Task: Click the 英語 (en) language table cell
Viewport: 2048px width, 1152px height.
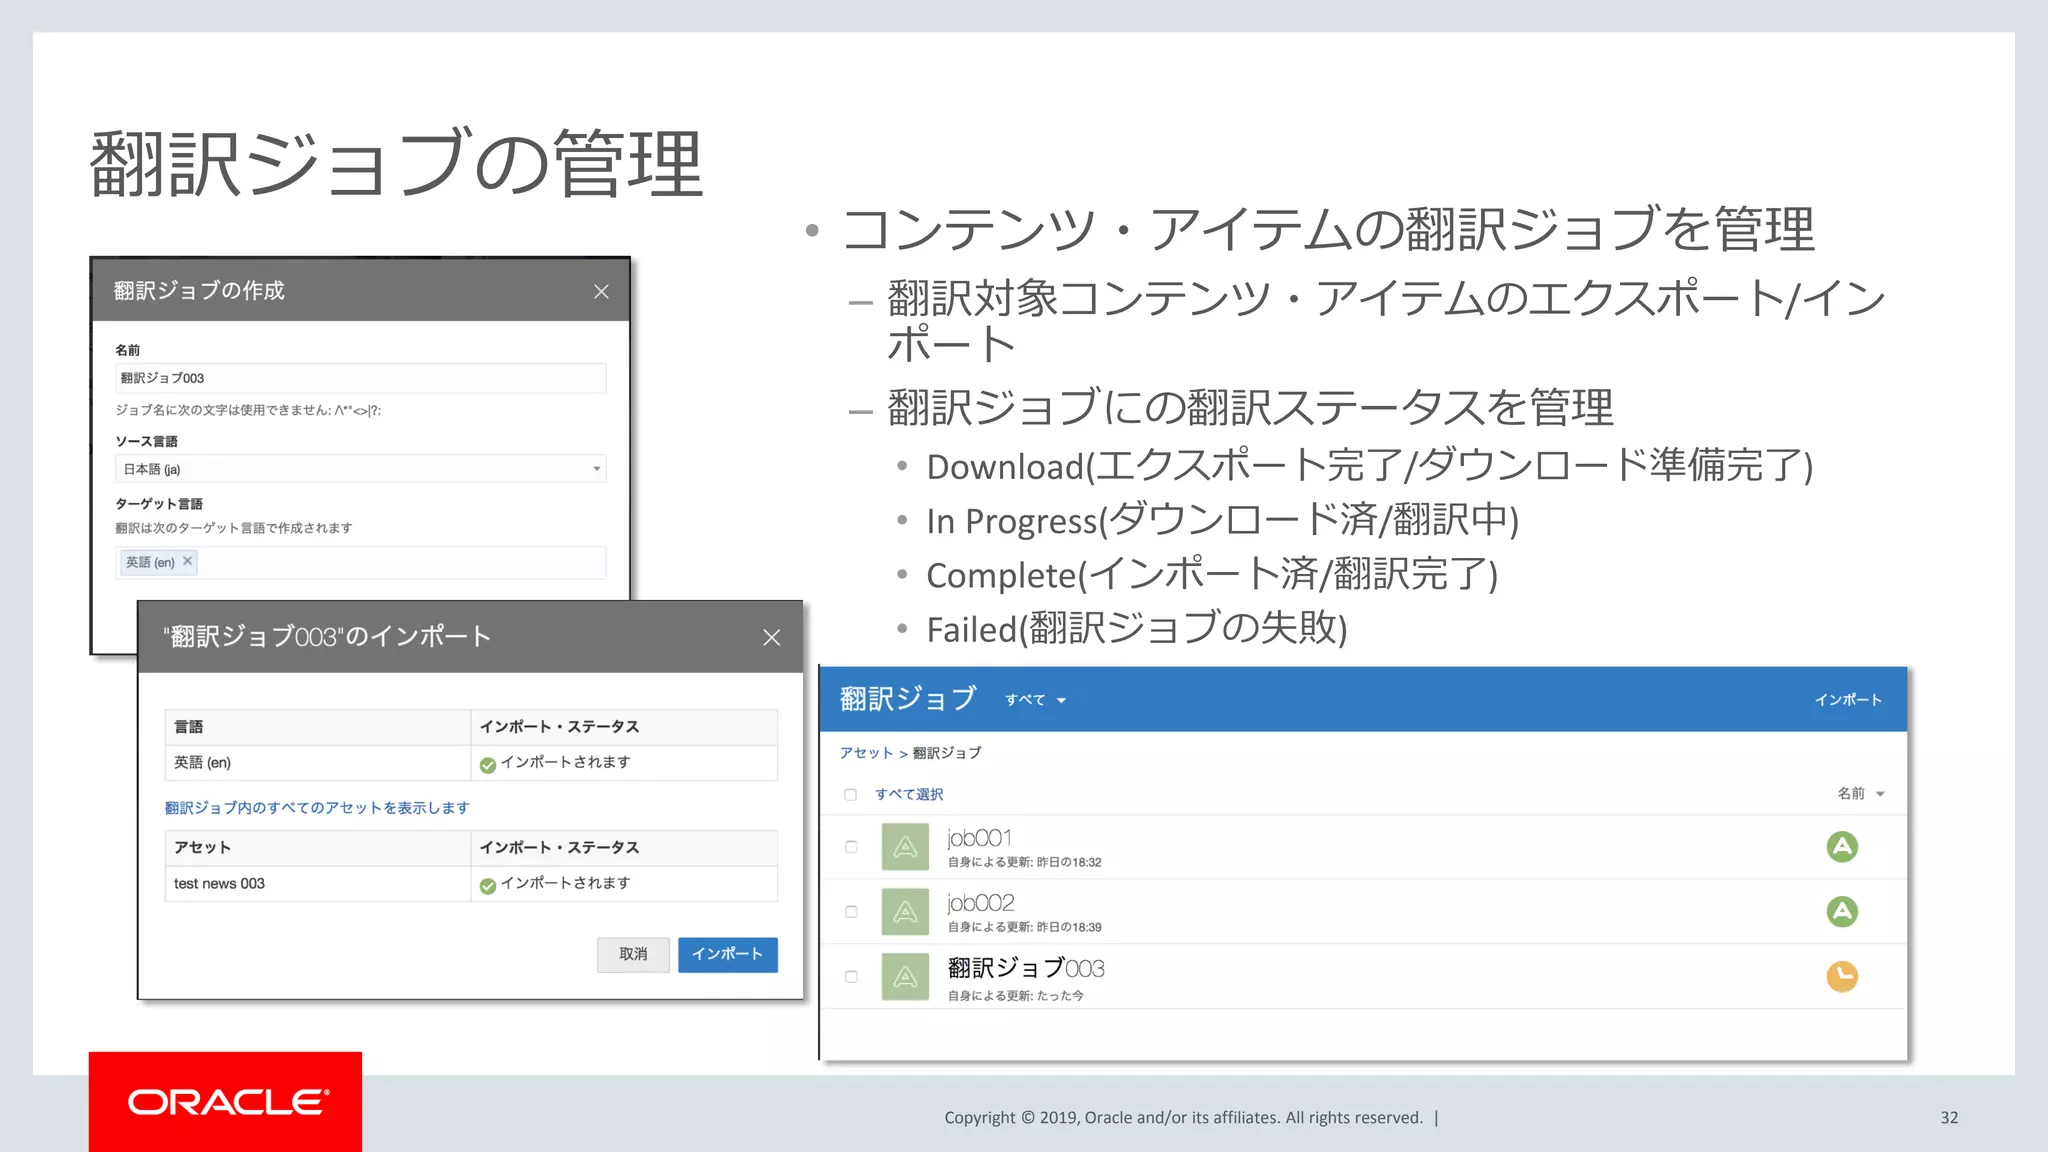Action: pos(317,763)
